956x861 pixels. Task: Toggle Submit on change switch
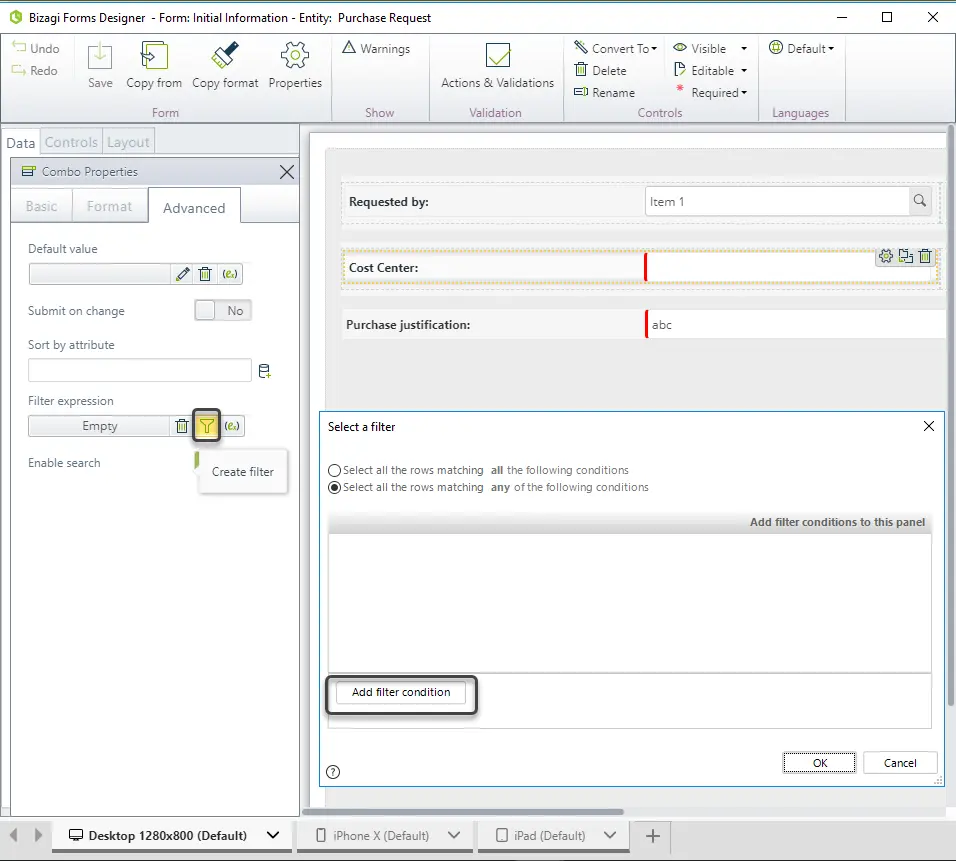point(223,310)
